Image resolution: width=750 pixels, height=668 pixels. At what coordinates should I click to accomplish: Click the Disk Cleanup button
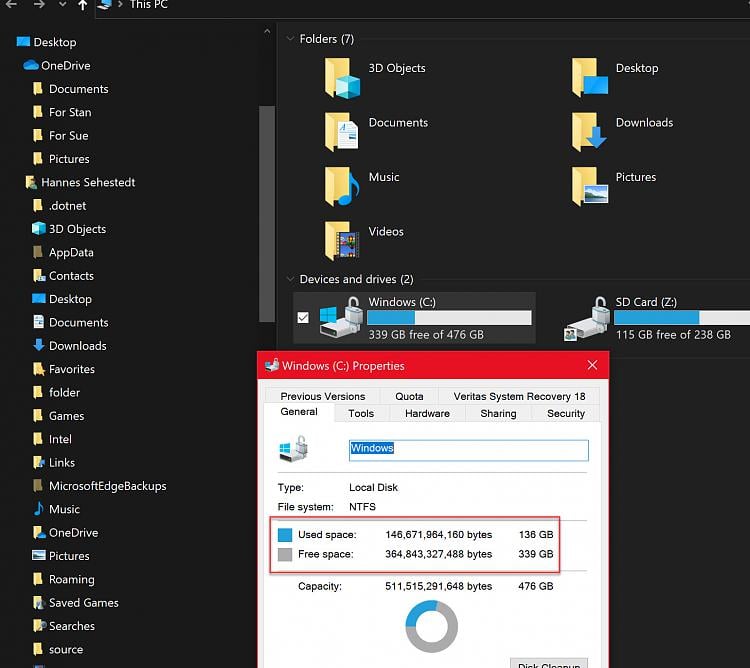coord(549,664)
